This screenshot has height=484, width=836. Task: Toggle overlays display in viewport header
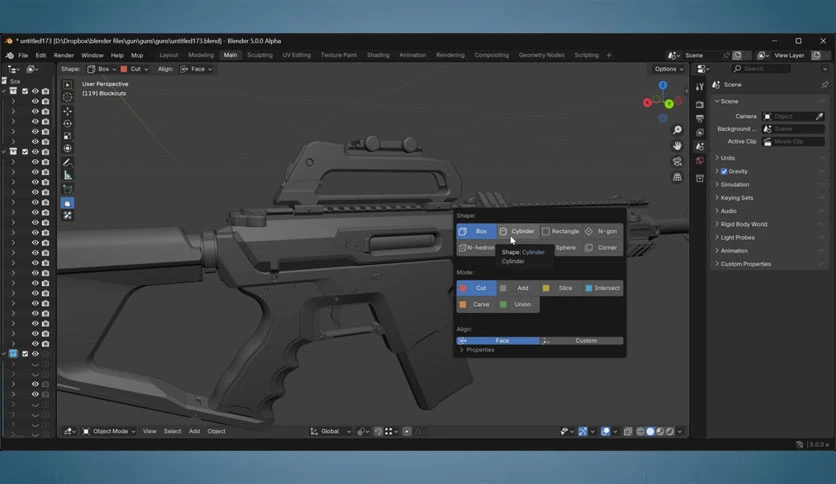pos(606,432)
